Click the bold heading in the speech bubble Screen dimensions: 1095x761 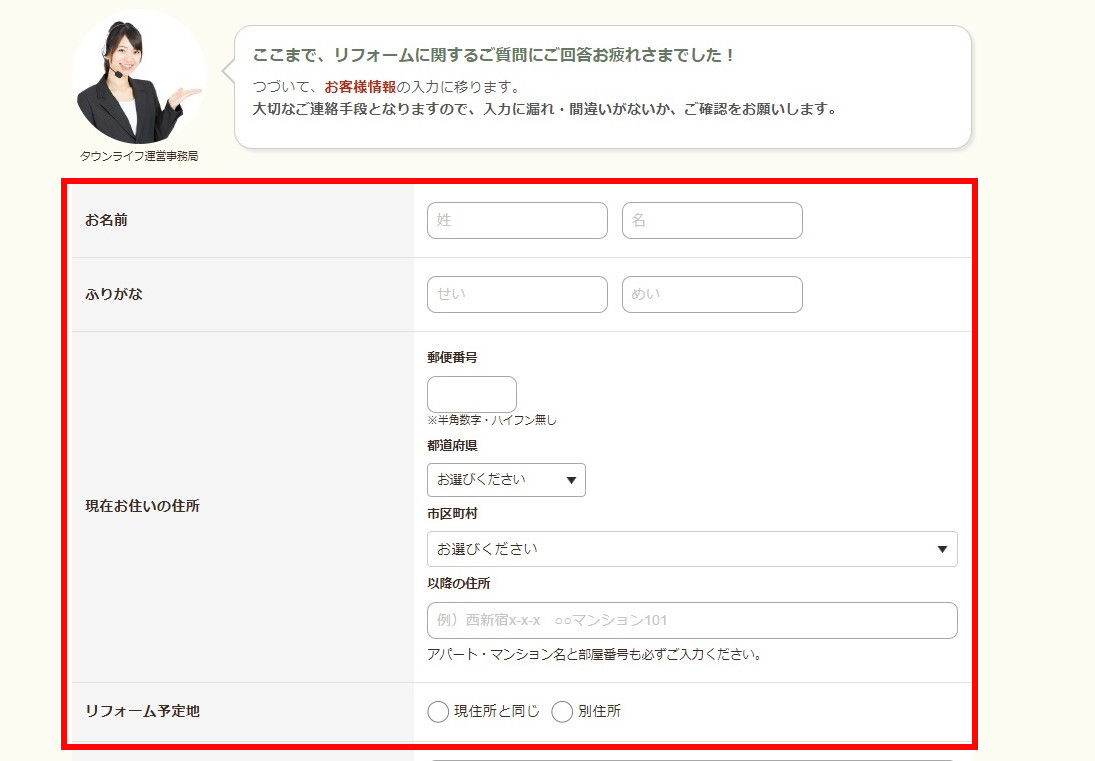[494, 56]
